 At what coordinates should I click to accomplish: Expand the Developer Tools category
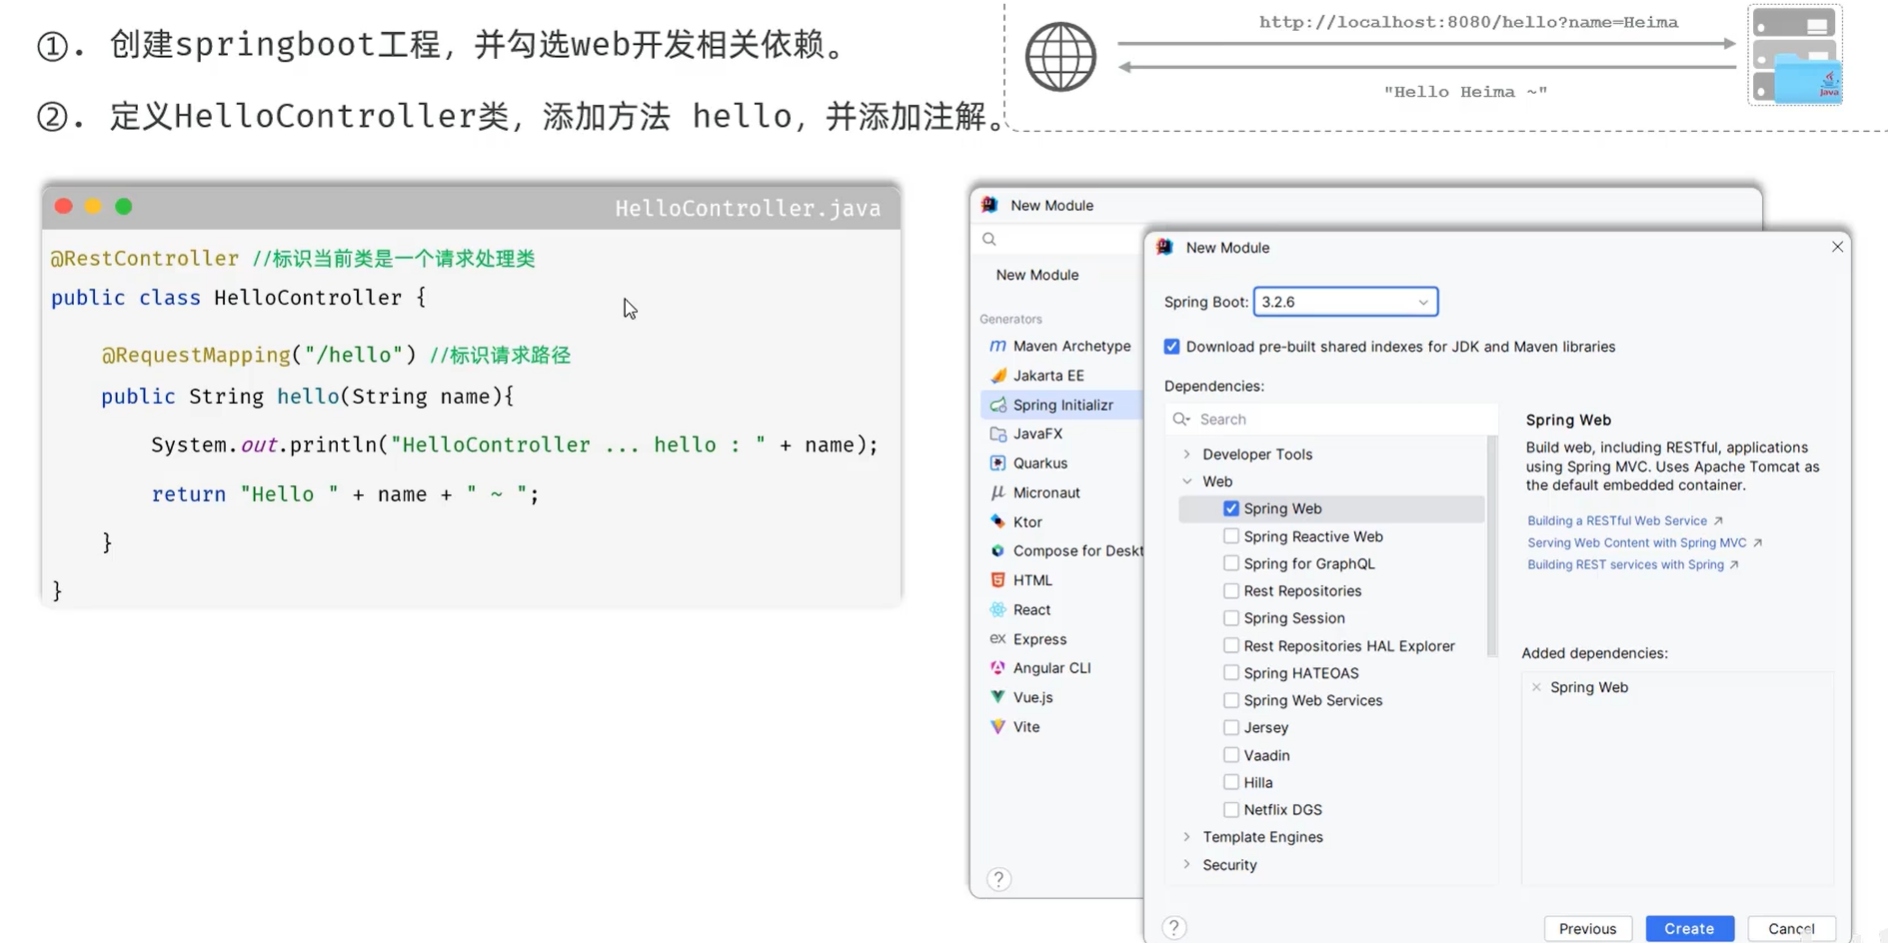tap(1187, 454)
